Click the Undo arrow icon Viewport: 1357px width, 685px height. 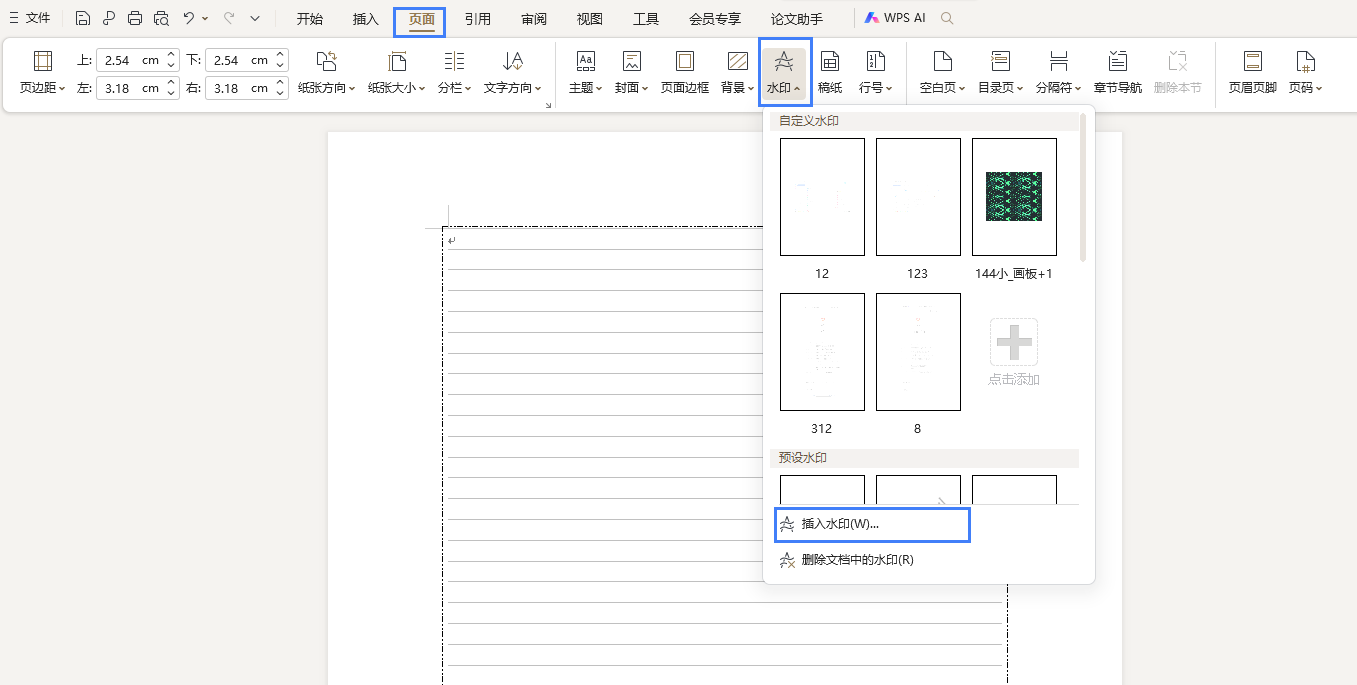pyautogui.click(x=188, y=18)
